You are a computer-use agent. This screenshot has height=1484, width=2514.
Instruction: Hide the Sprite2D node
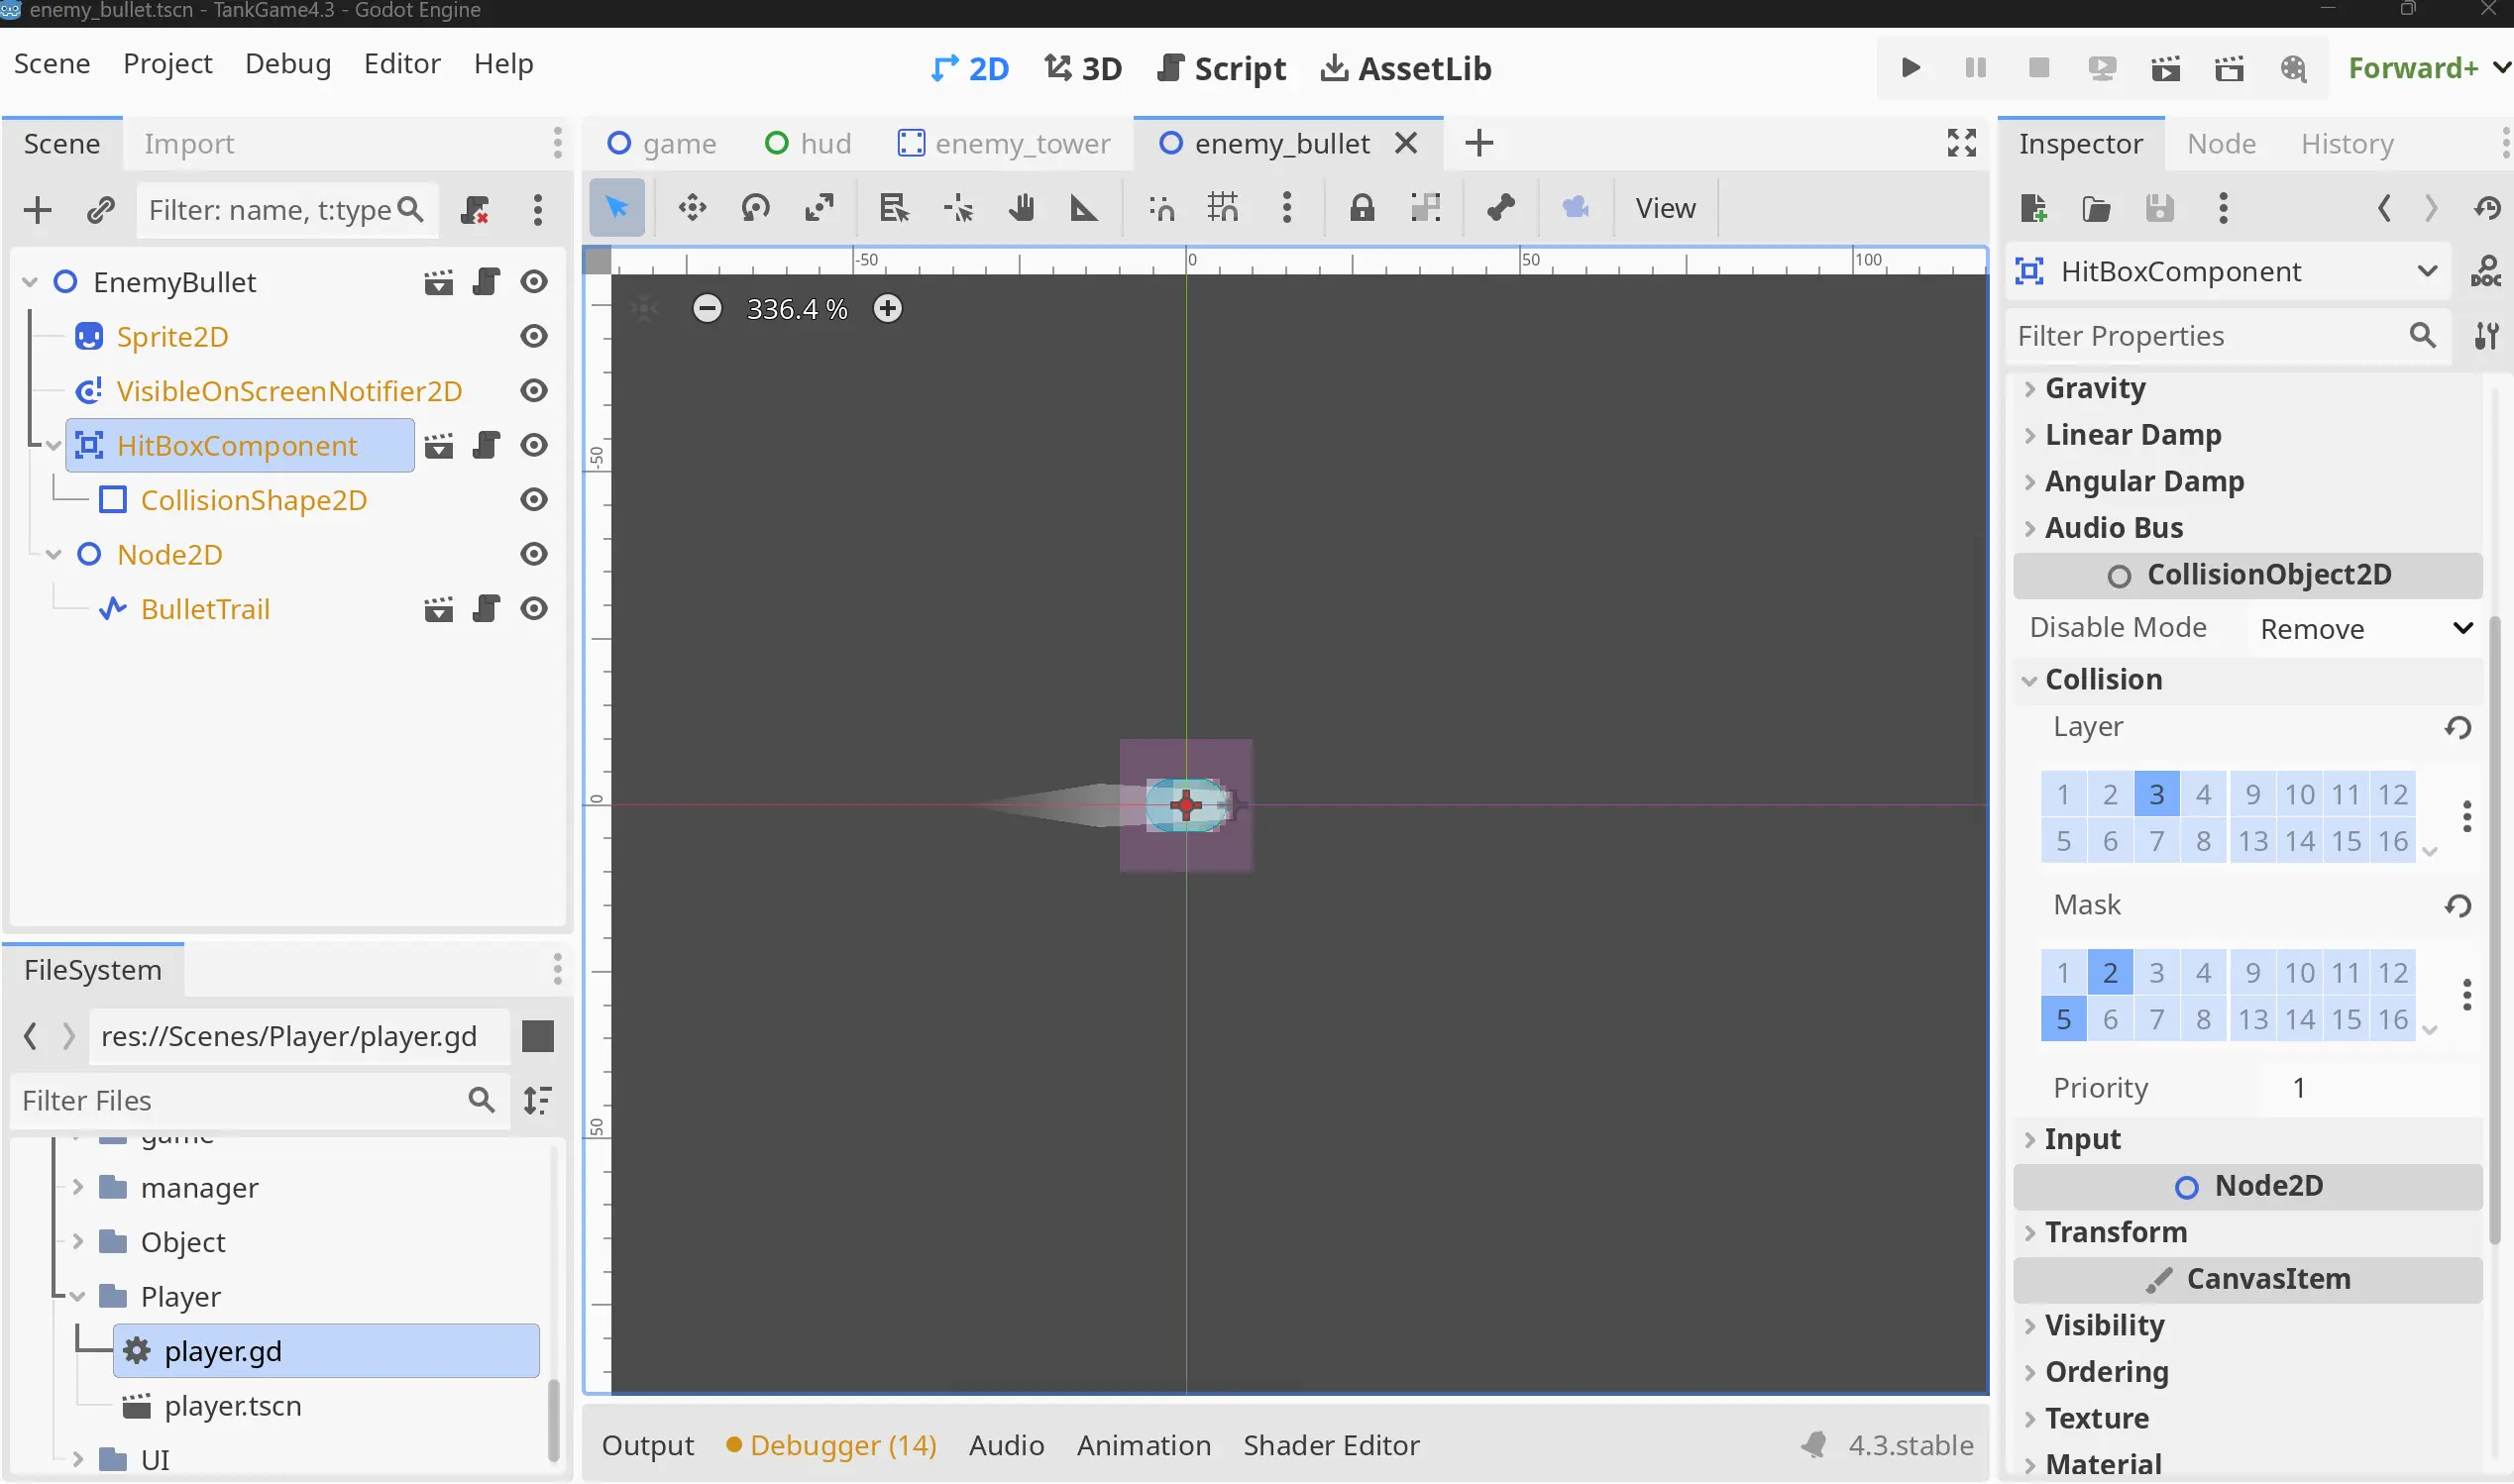[534, 336]
